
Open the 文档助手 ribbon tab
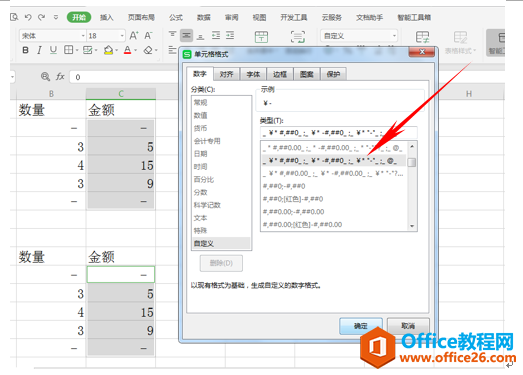pyautogui.click(x=369, y=17)
